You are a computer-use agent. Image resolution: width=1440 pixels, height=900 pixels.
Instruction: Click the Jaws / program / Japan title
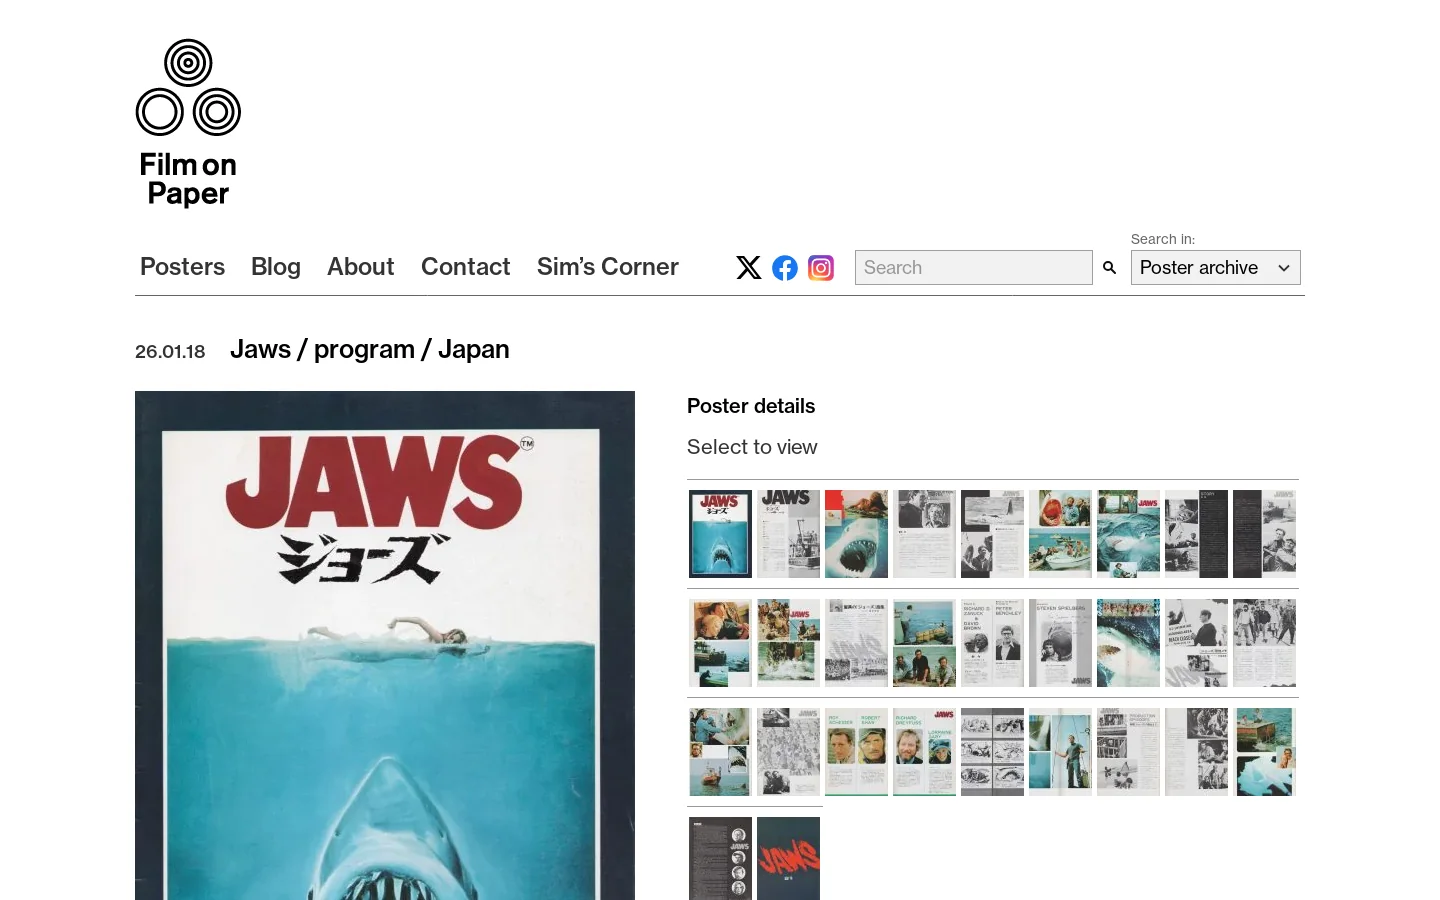coord(370,349)
